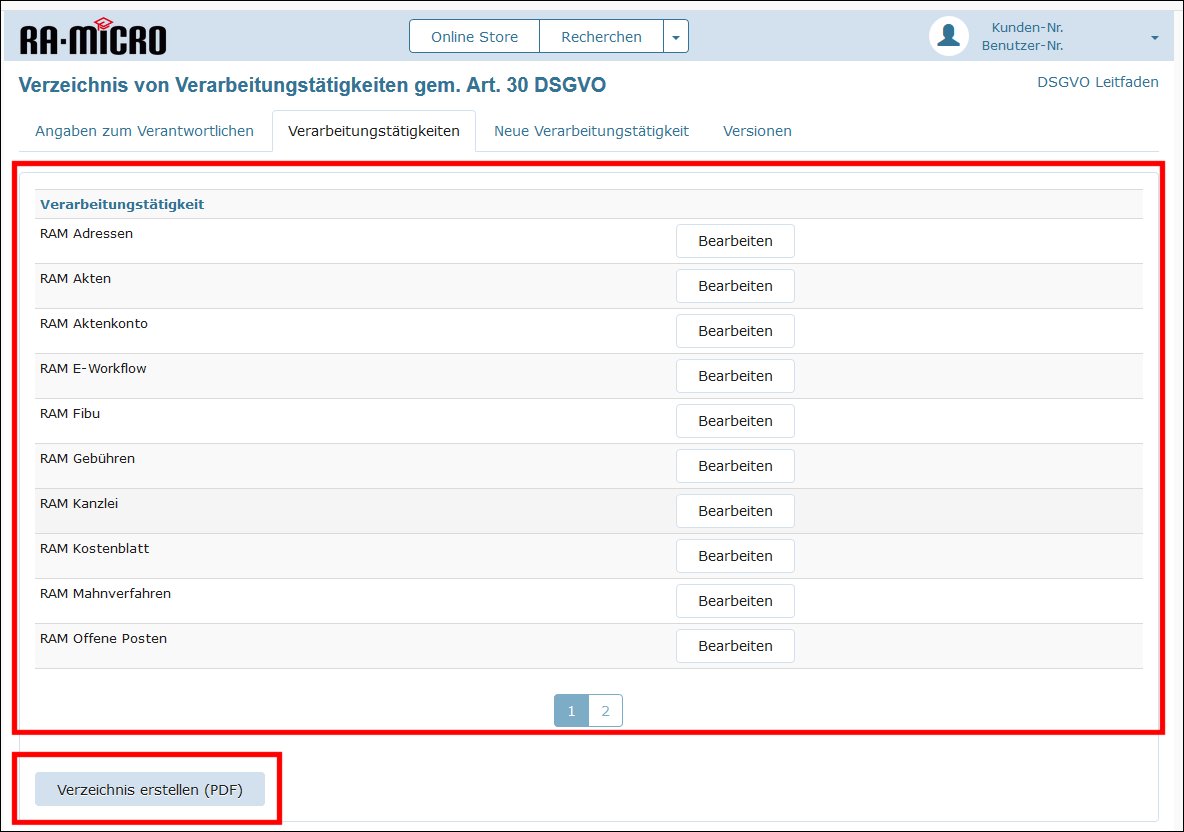The height and width of the screenshot is (832, 1184).
Task: Go to page 2 of the list
Action: click(605, 711)
